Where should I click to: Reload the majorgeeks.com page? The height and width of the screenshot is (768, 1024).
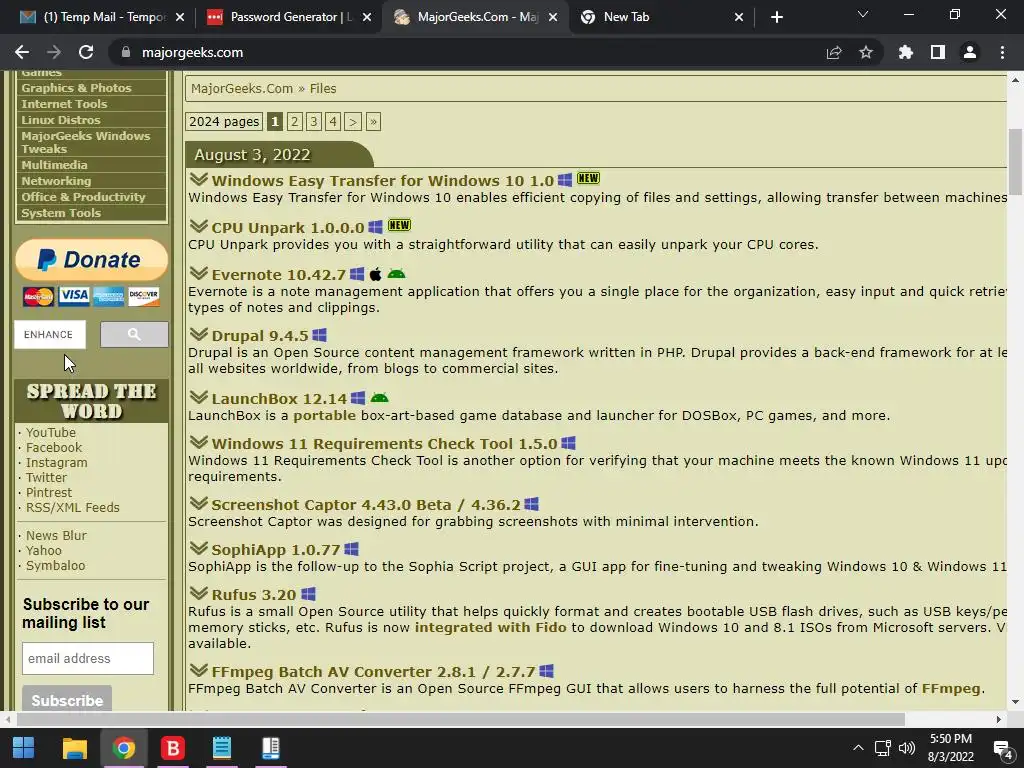point(86,52)
